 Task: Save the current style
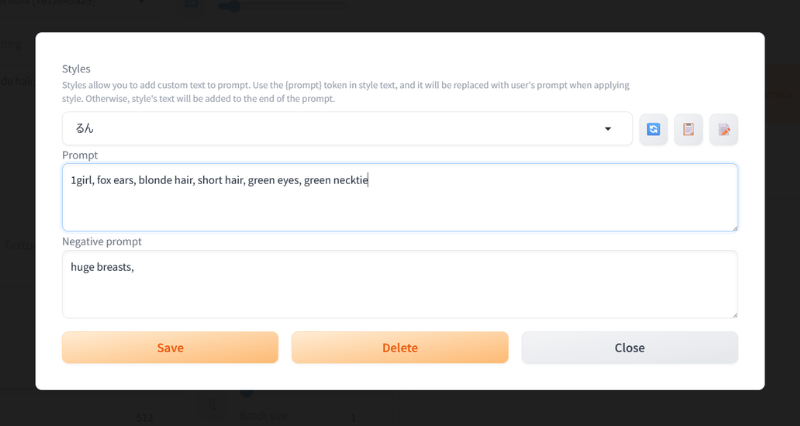tap(170, 348)
